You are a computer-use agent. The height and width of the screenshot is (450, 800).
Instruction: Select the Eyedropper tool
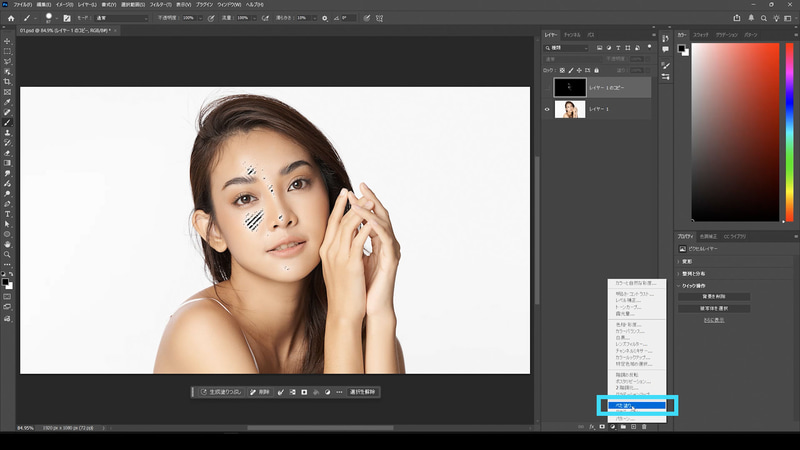pyautogui.click(x=8, y=102)
